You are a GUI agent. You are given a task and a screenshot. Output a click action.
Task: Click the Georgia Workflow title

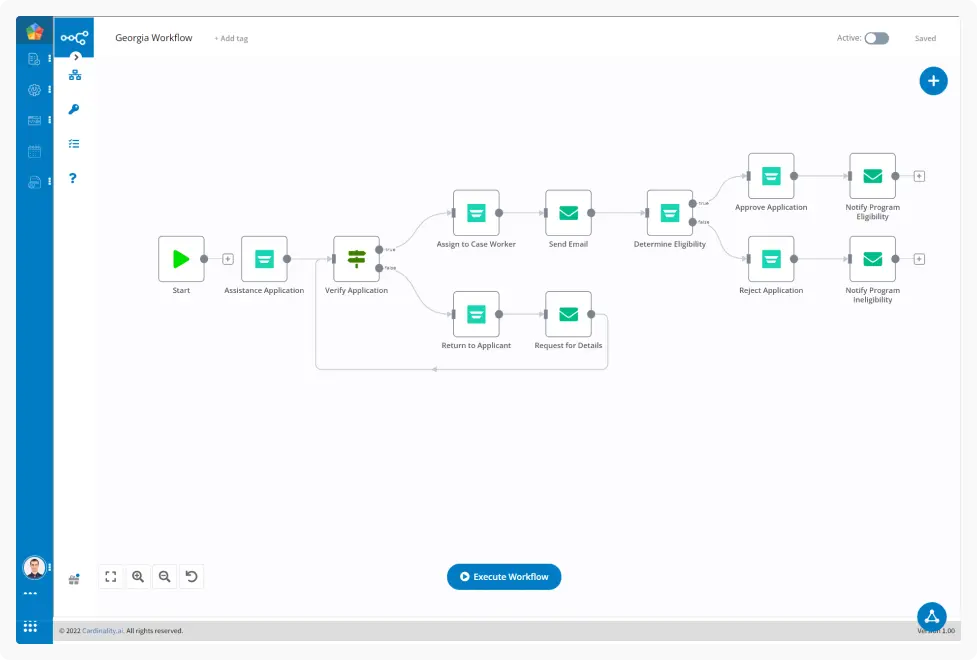[x=154, y=38]
